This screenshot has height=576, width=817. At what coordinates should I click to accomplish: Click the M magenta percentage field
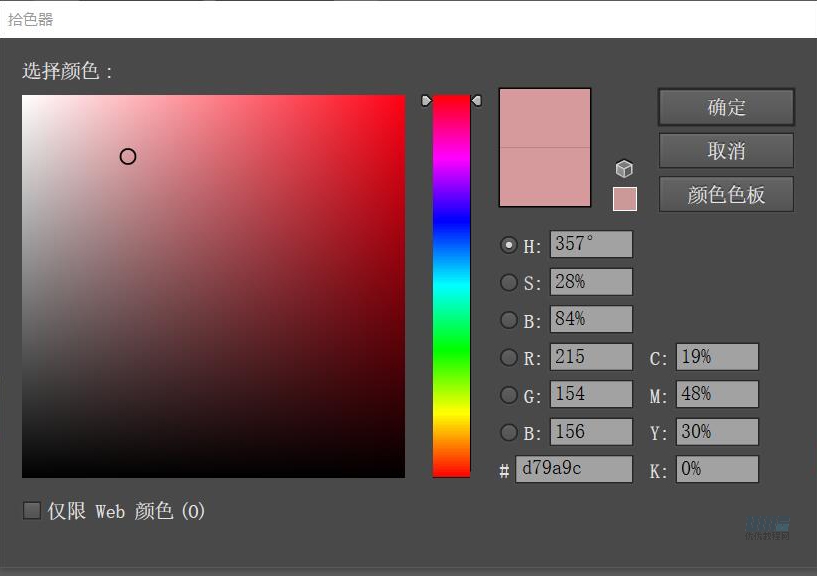point(717,395)
